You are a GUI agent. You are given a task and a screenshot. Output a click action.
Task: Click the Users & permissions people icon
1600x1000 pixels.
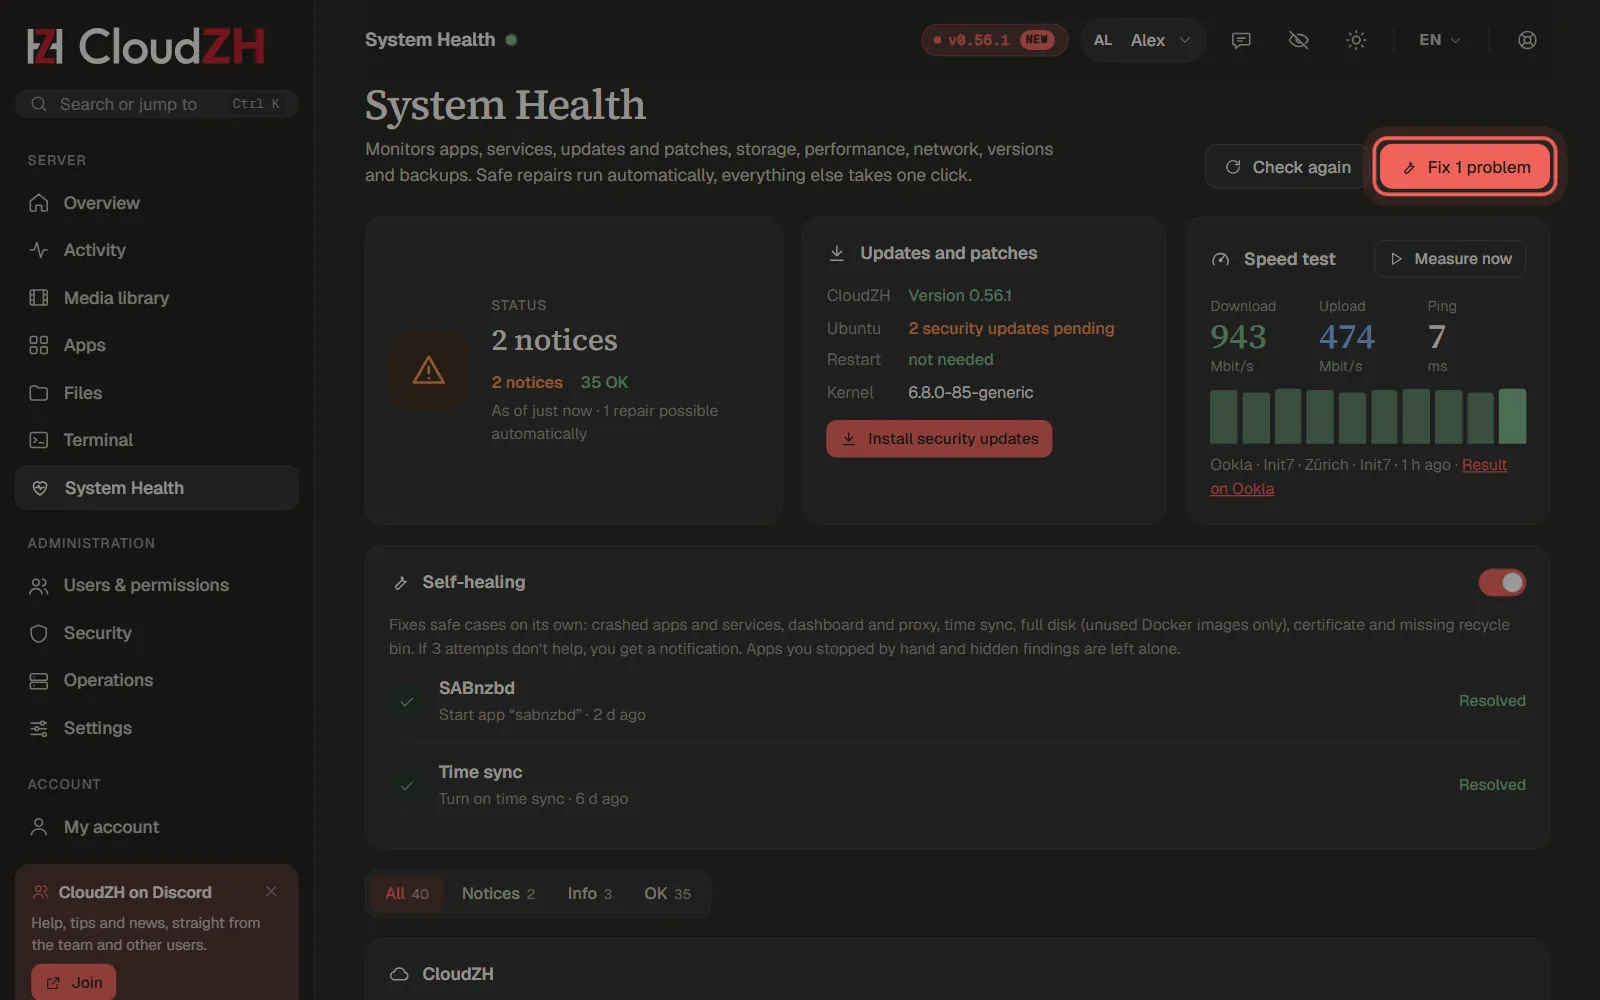39,586
